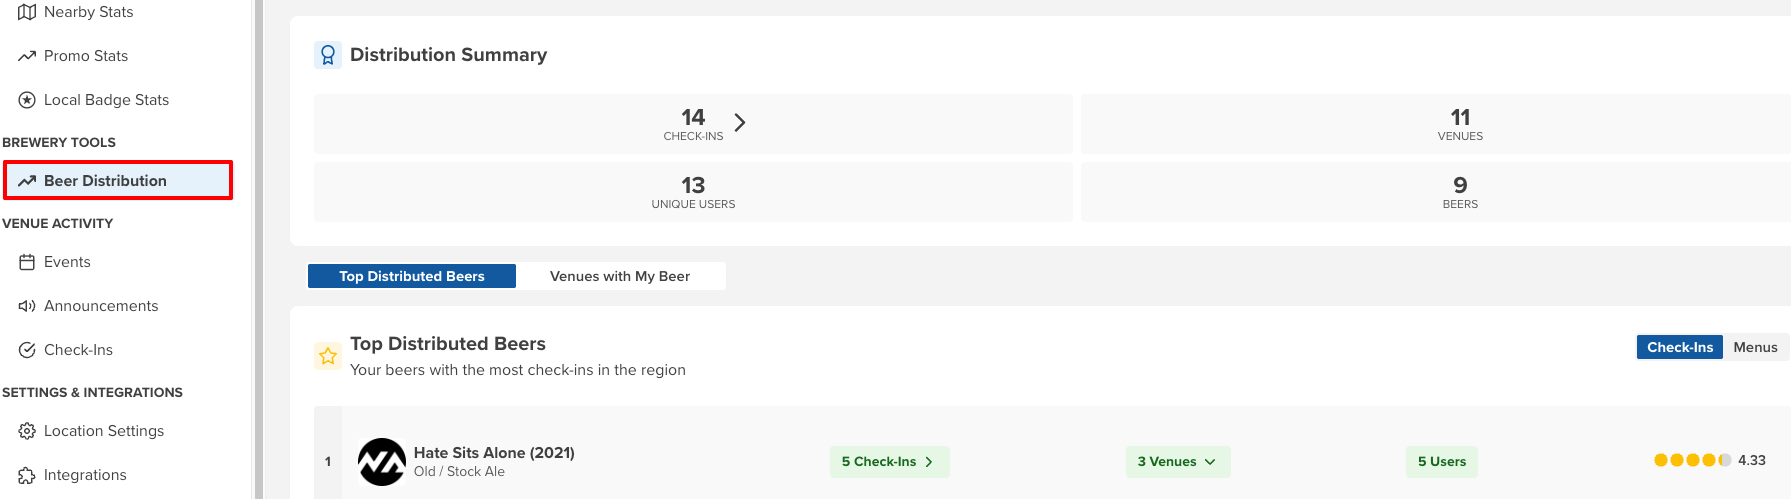Click the Hate Sits Alone beer logo

click(x=382, y=462)
